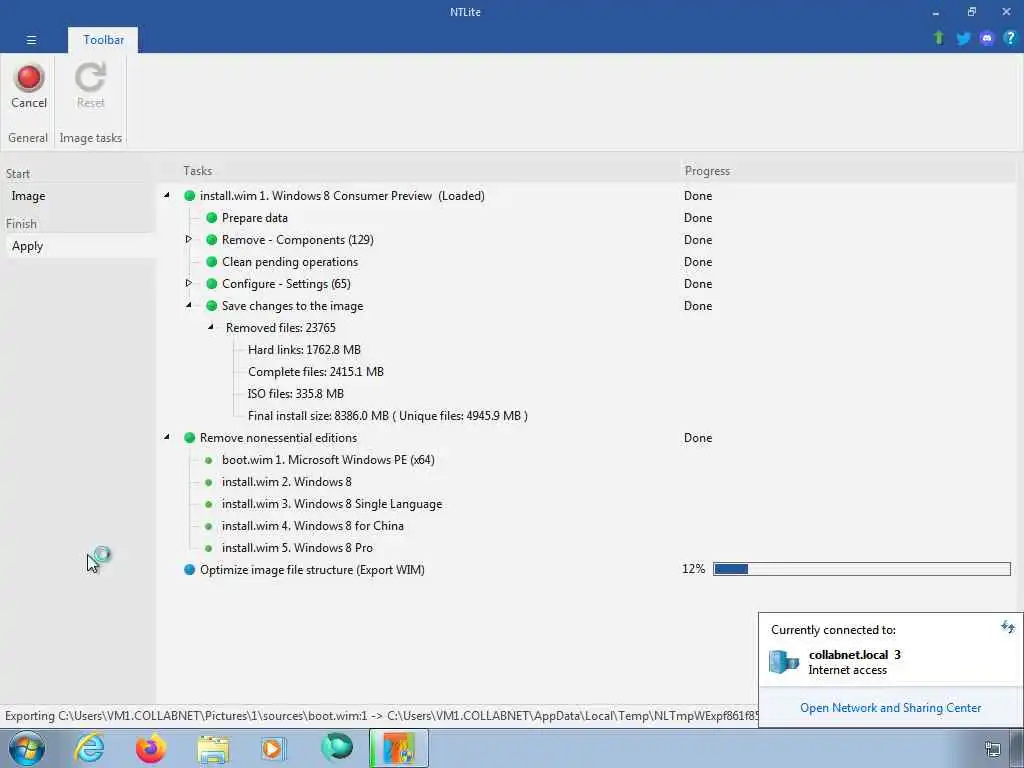Select install.wim 4. Windows 8 for China
The width and height of the screenshot is (1024, 768).
click(x=313, y=526)
